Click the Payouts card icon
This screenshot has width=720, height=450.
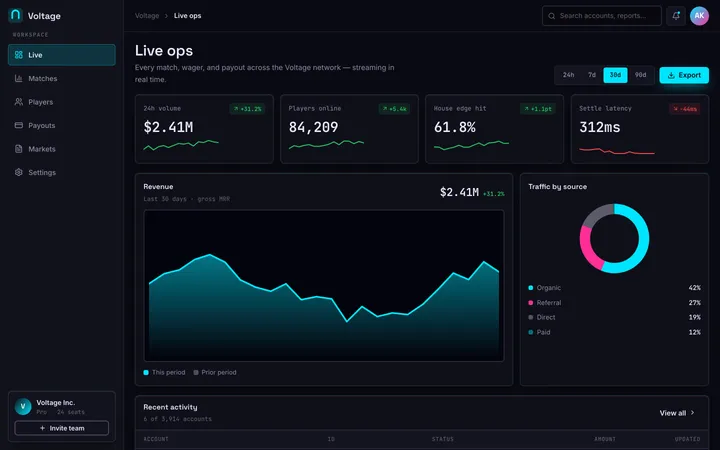18,125
